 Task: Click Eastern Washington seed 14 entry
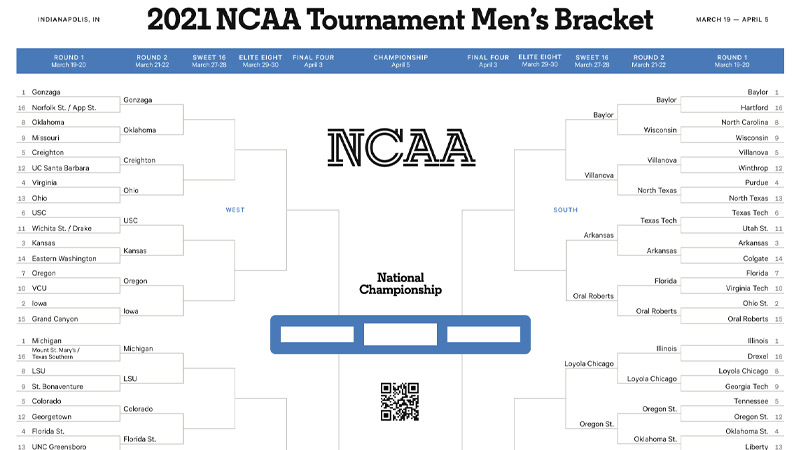pyautogui.click(x=64, y=258)
